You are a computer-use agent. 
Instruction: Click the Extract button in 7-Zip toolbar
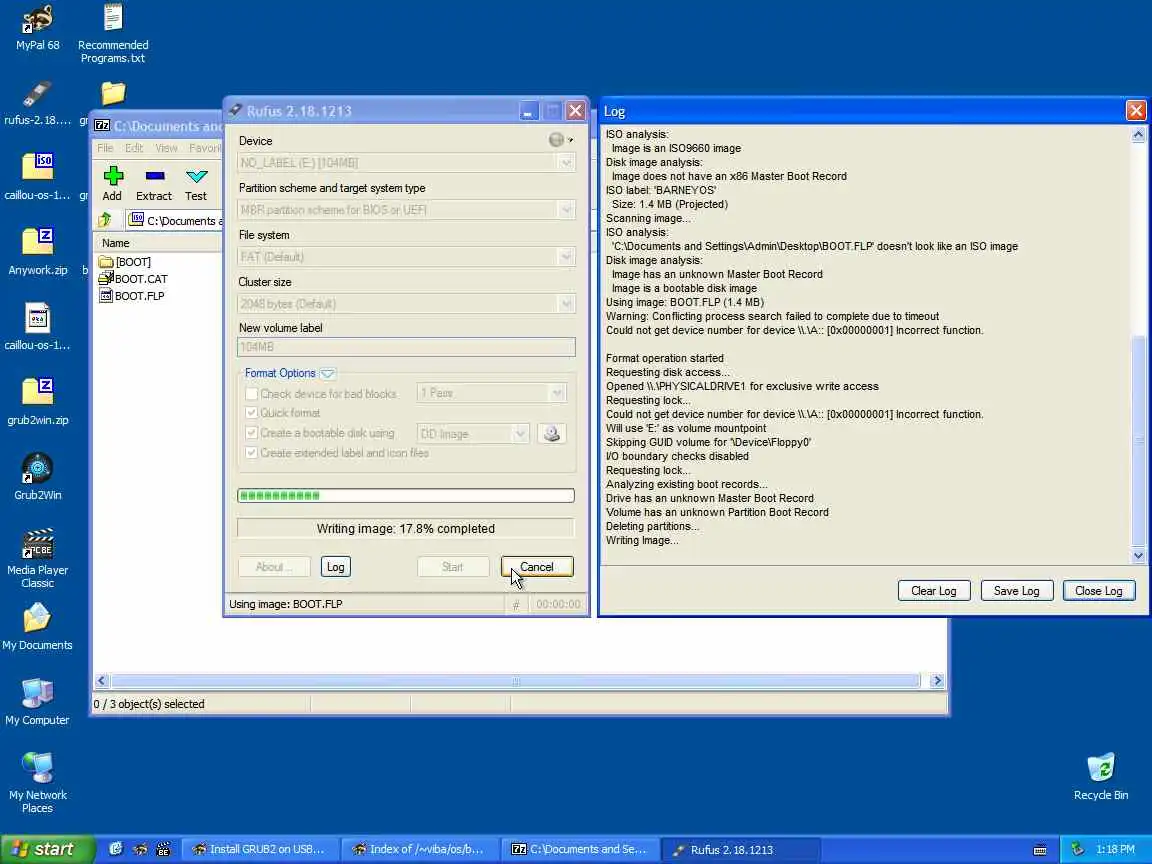pyautogui.click(x=154, y=184)
